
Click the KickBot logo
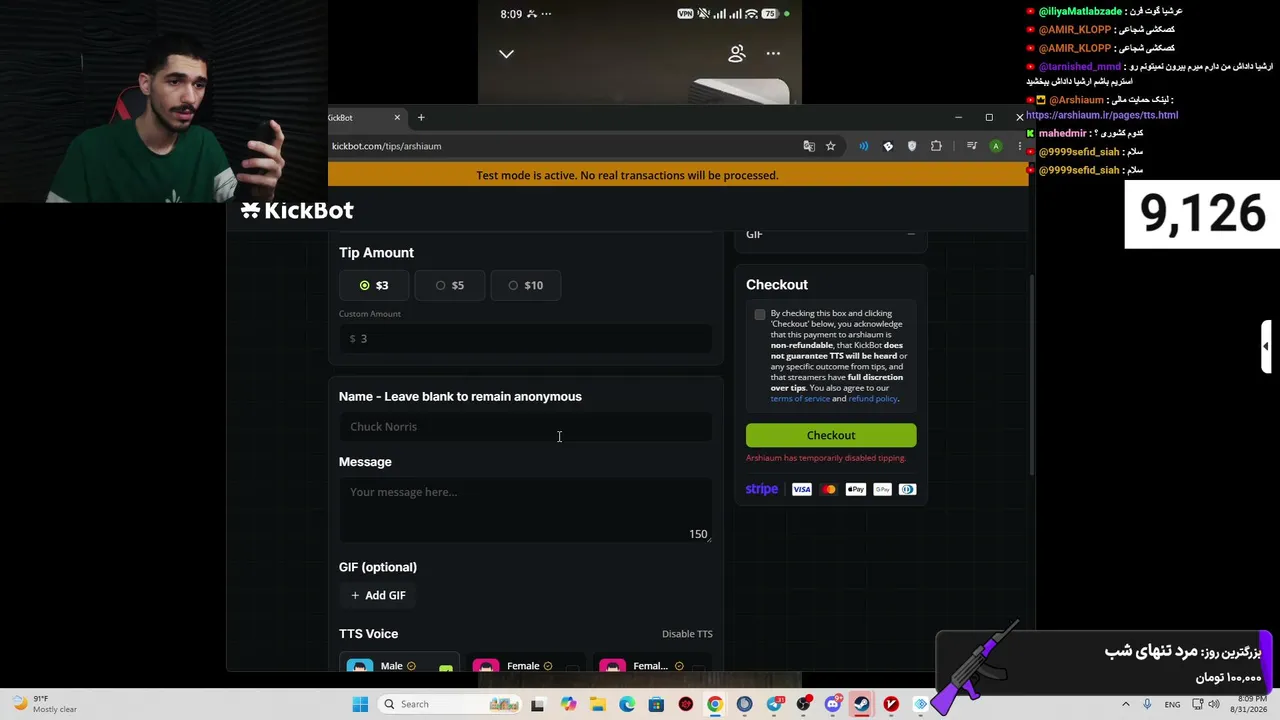297,210
